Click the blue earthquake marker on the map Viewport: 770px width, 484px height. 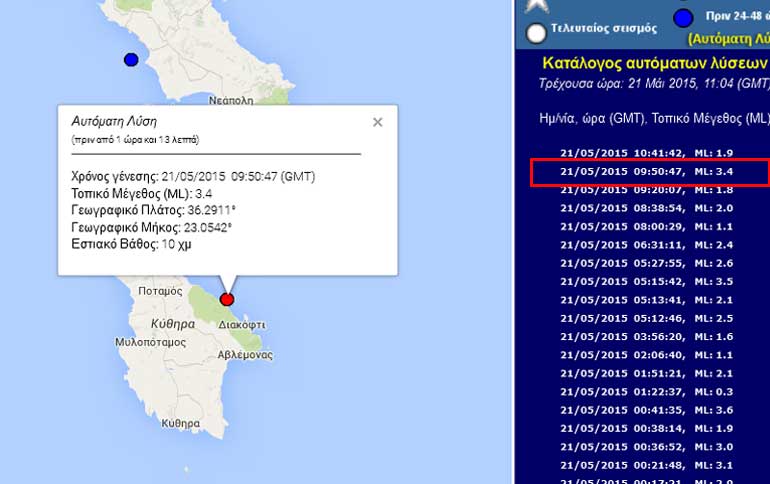131,60
